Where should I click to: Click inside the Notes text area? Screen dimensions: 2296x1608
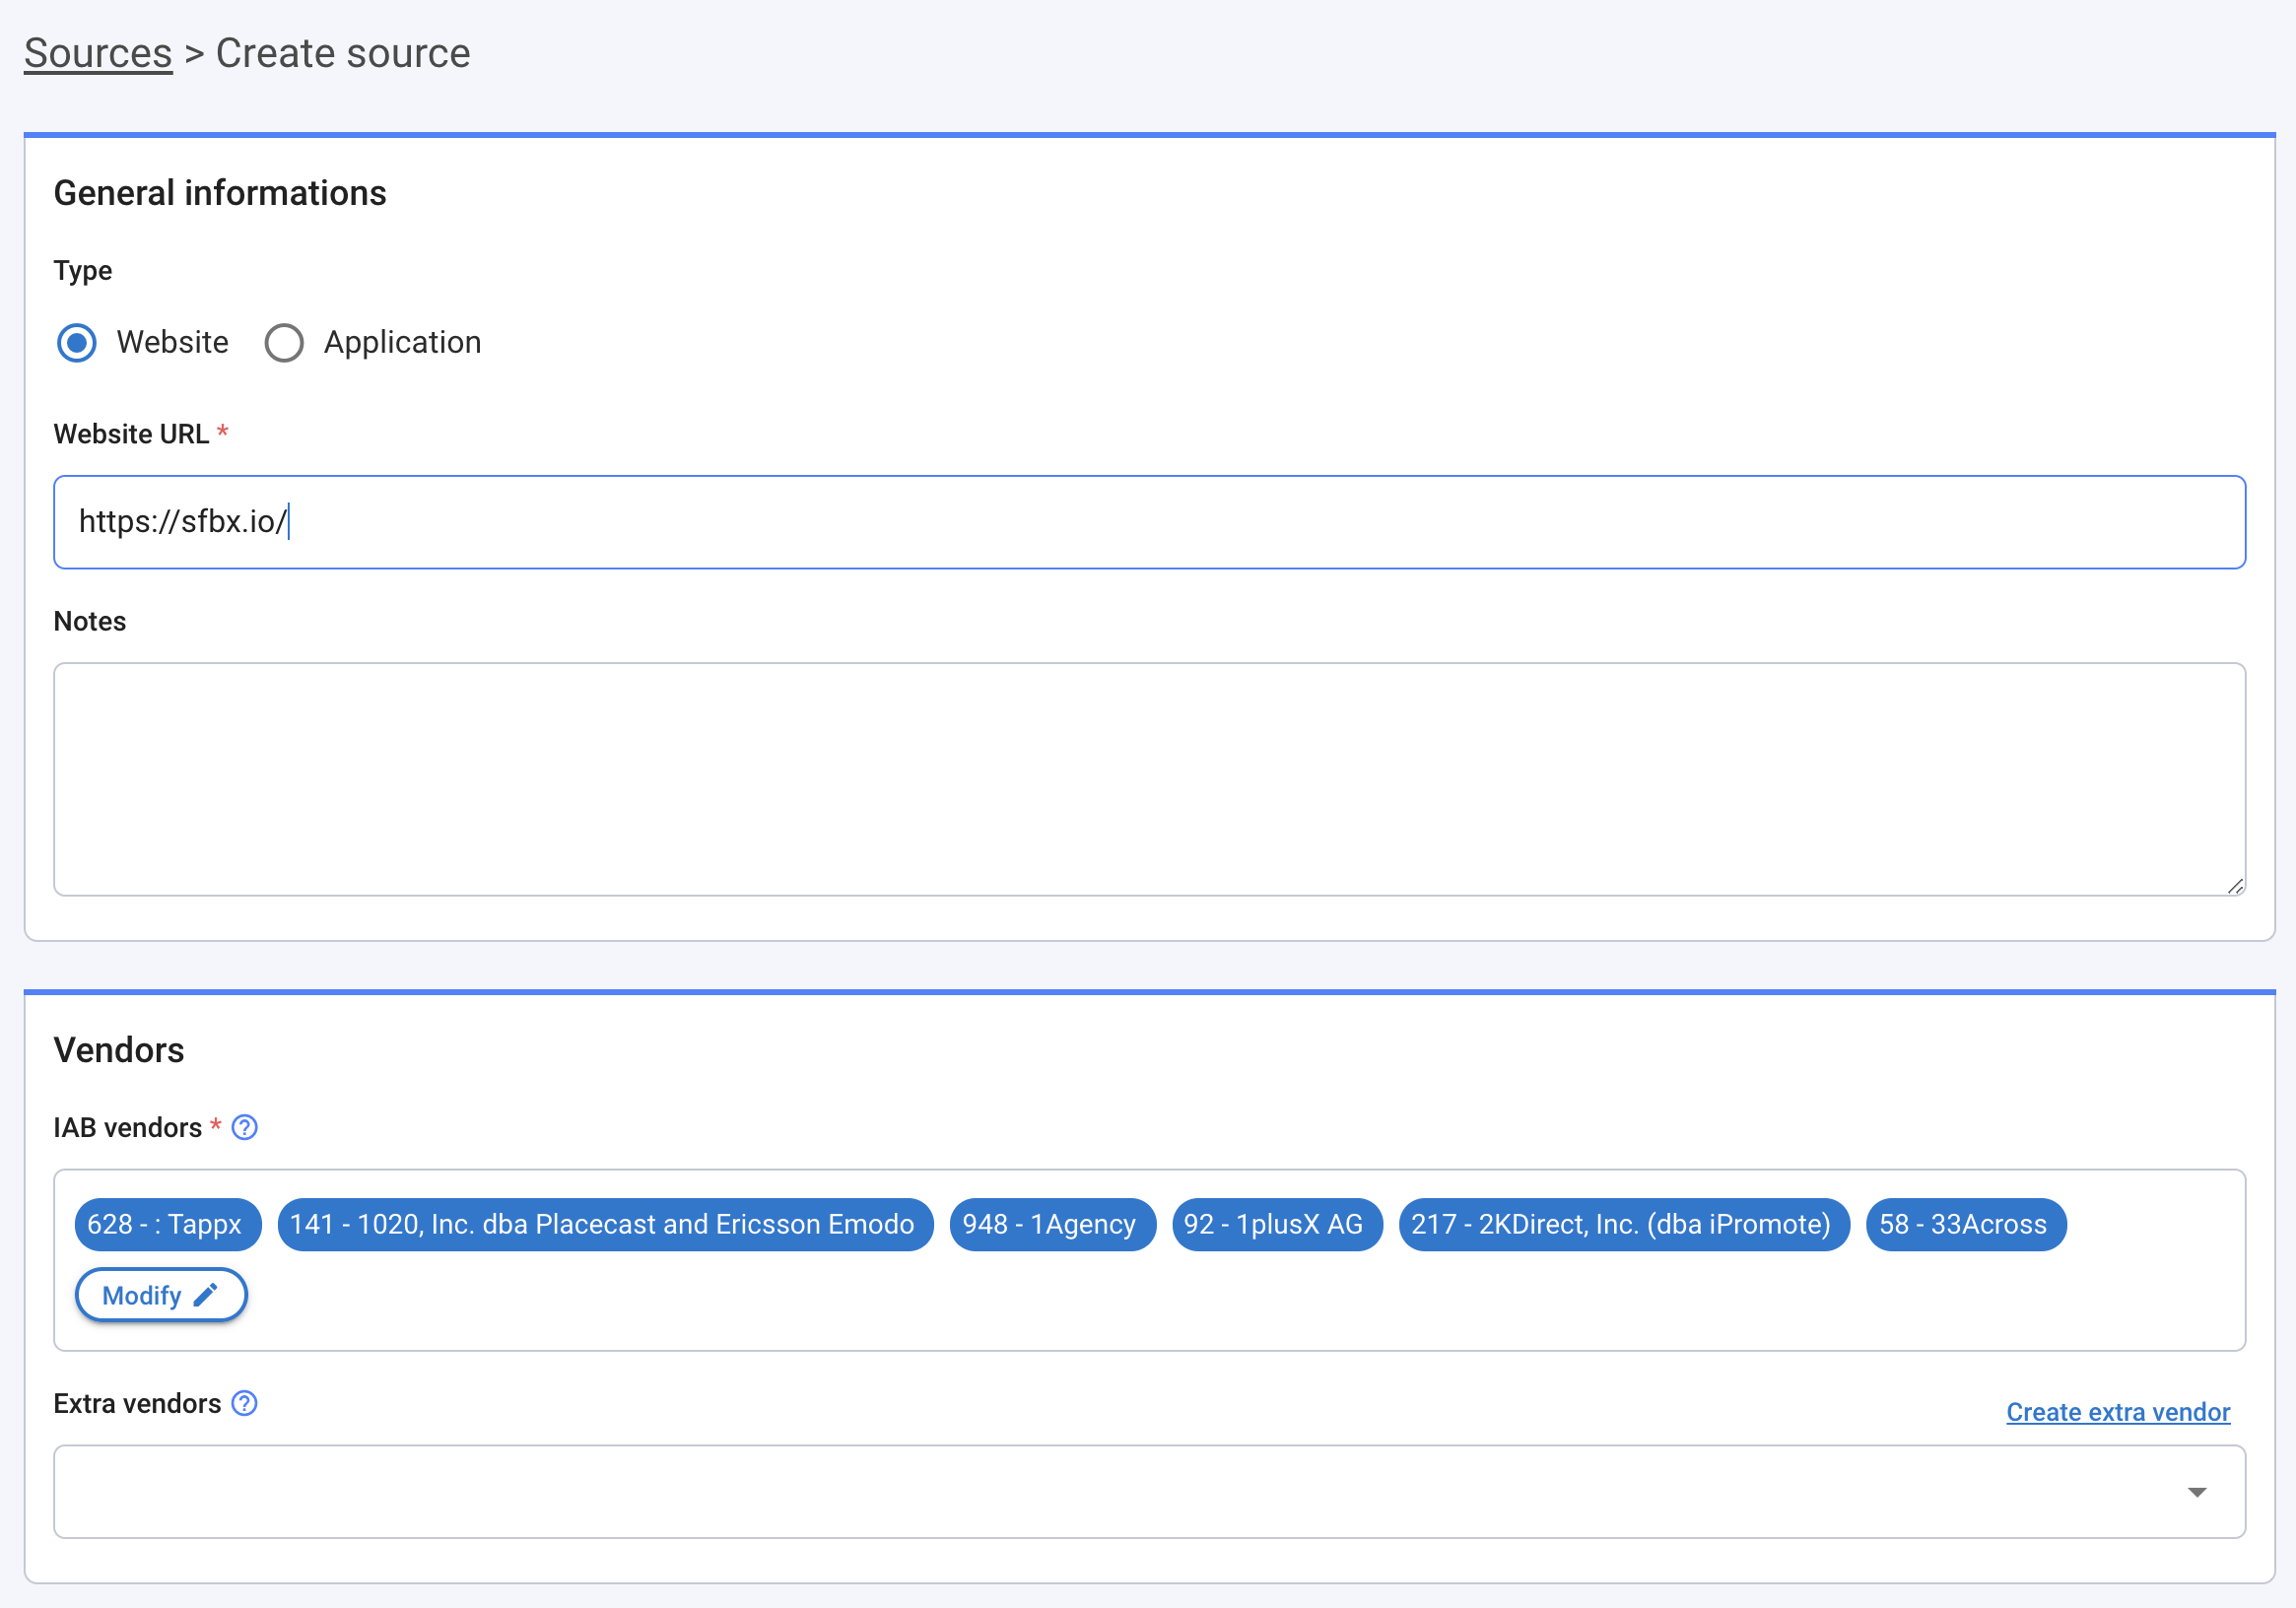pos(1148,778)
